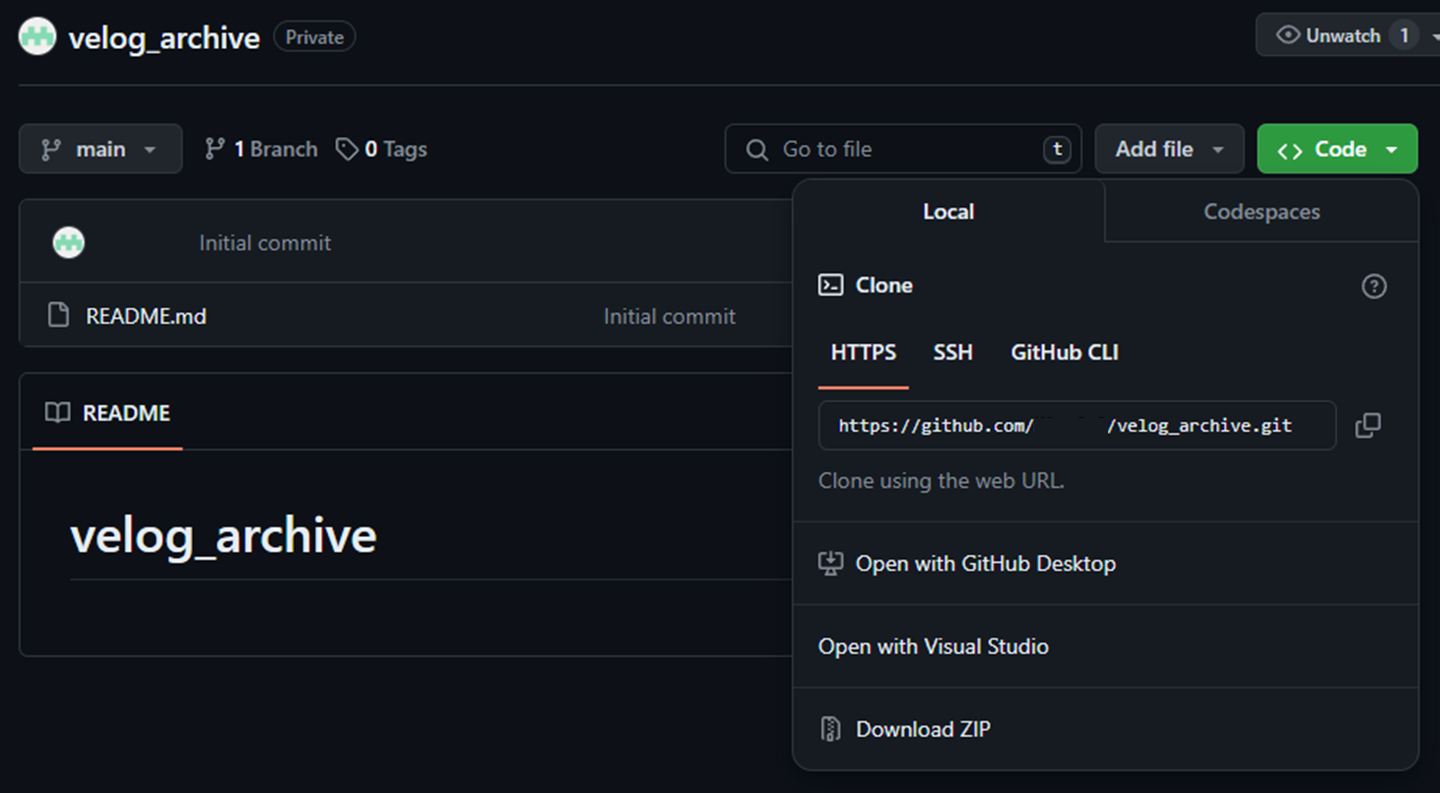This screenshot has height=793, width=1440.
Task: Select the HTTPS clone tab
Action: [863, 353]
